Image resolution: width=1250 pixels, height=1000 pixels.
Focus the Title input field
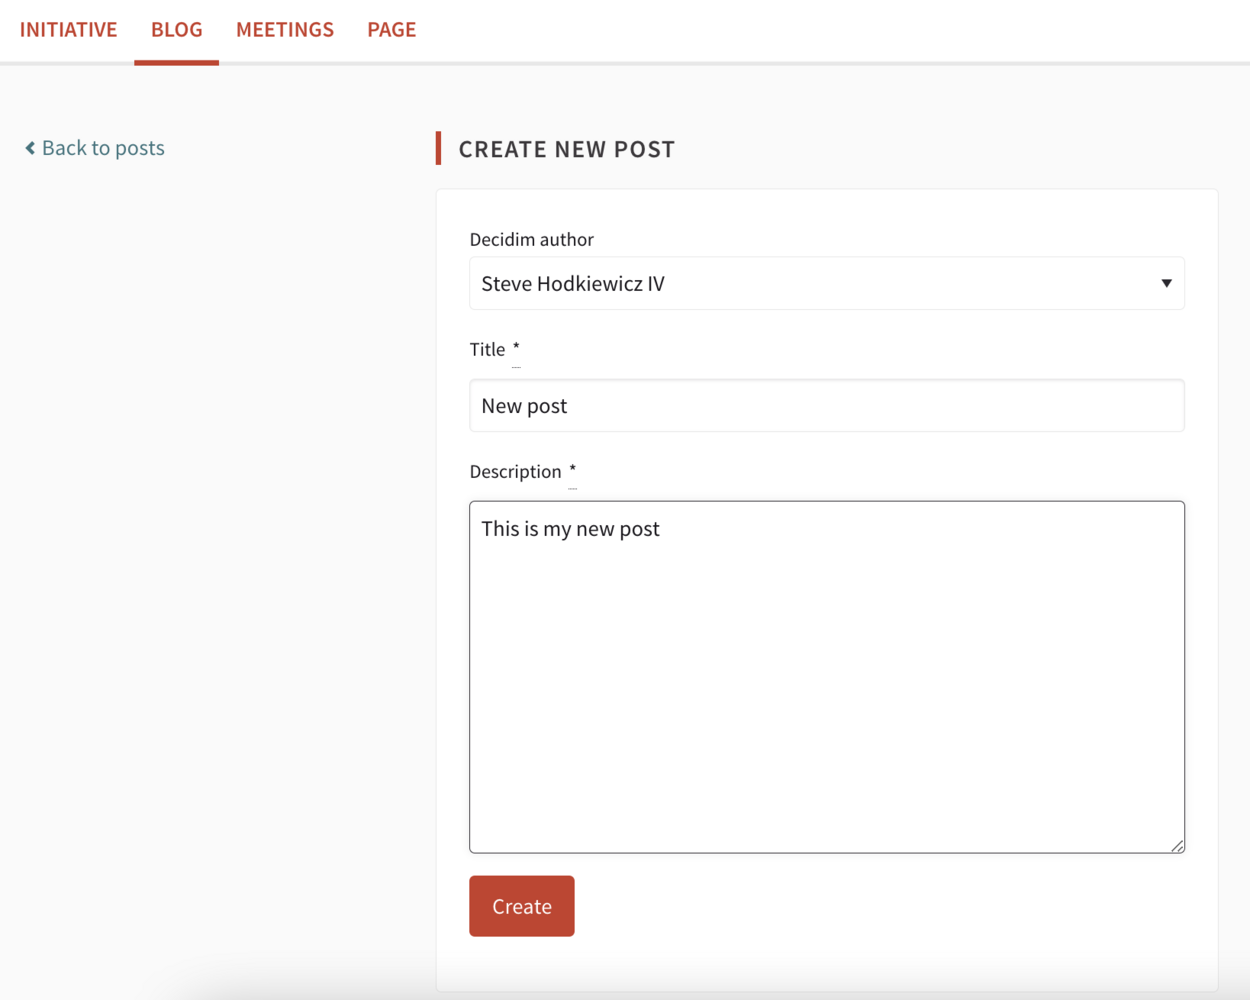coord(826,406)
